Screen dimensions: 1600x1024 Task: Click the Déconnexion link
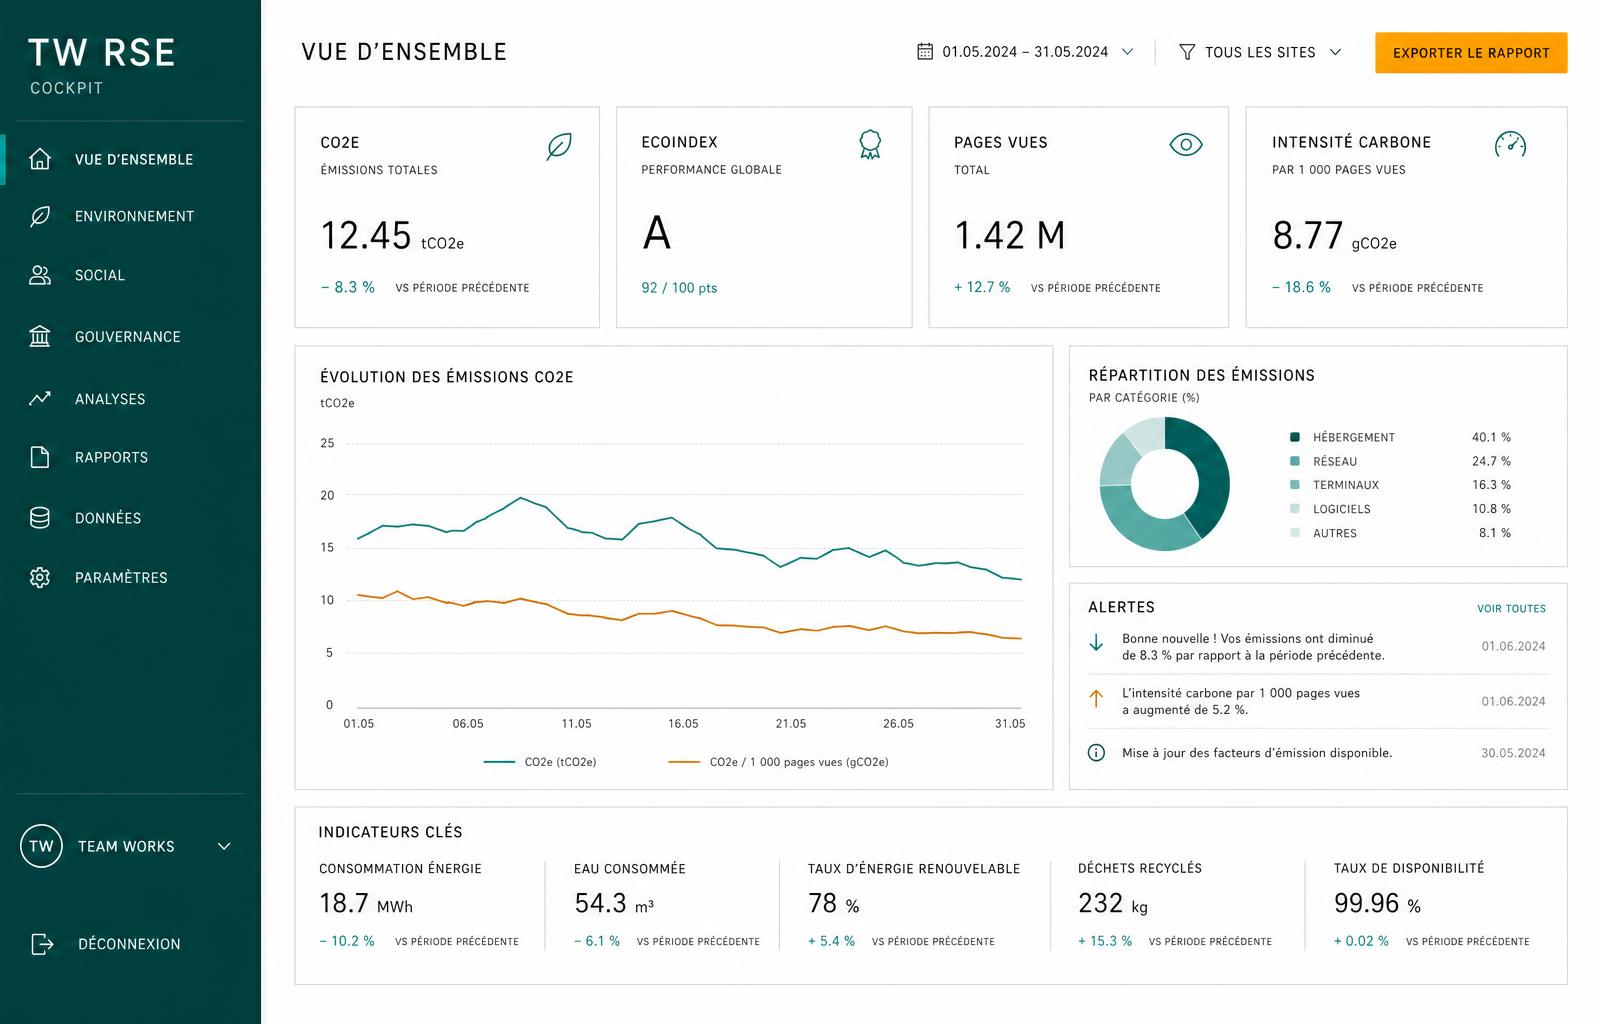coord(129,944)
